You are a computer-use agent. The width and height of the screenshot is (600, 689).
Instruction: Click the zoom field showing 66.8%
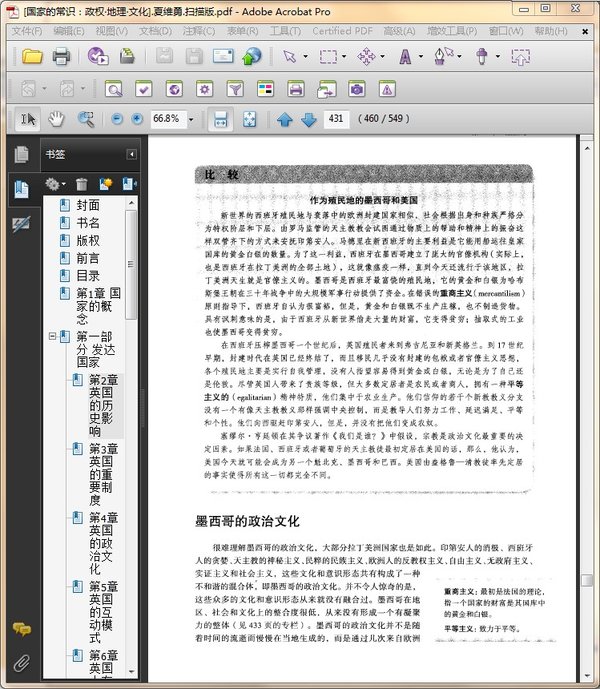point(168,119)
